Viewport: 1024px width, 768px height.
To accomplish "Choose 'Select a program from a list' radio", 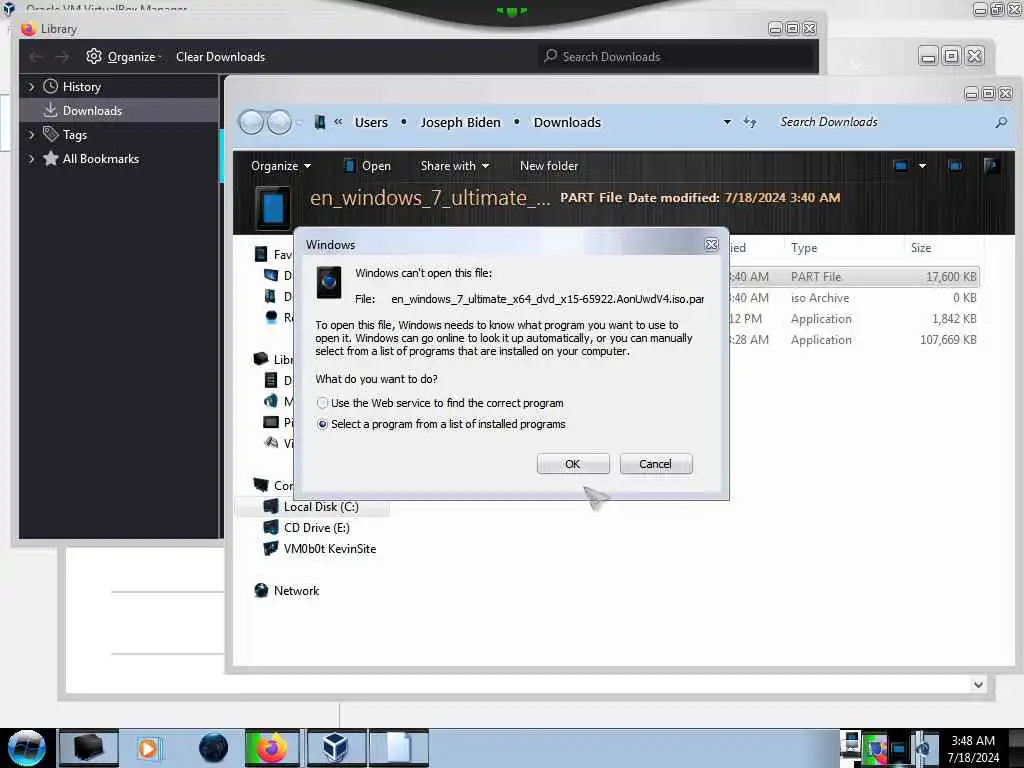I will pos(322,424).
